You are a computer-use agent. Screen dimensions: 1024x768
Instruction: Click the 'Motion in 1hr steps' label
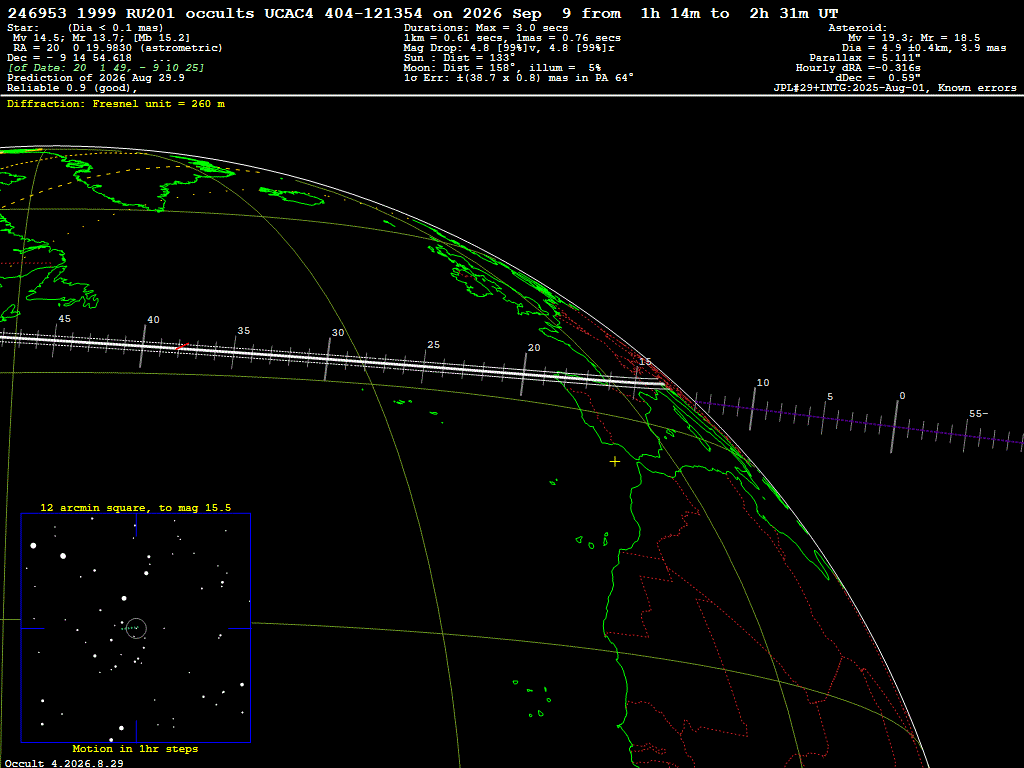pos(135,748)
